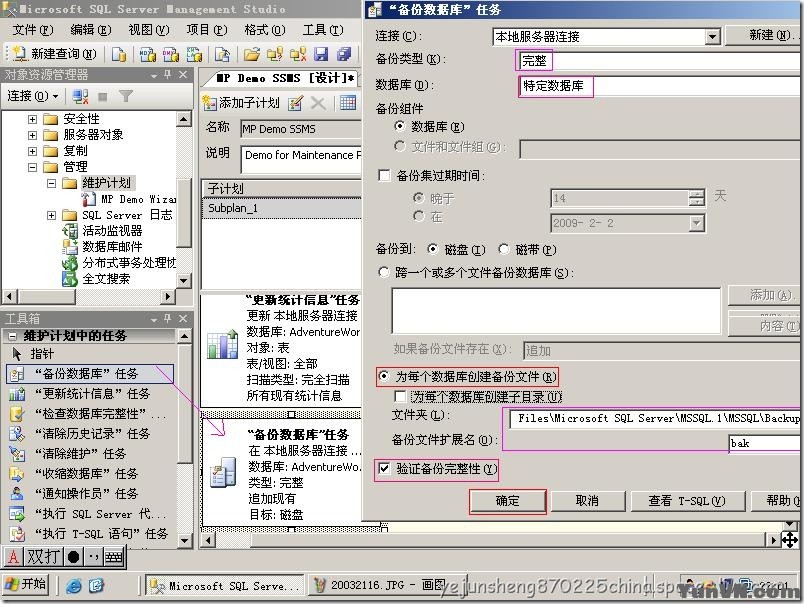Click the 开始 Start button
The image size is (804, 604).
(26, 585)
